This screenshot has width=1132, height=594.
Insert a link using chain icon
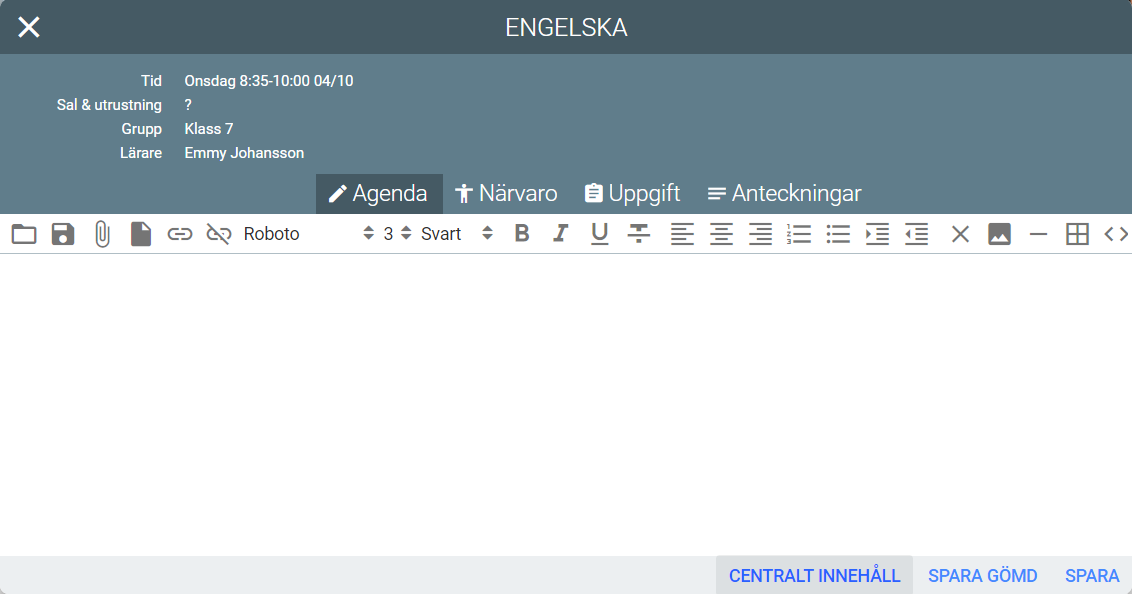click(180, 234)
